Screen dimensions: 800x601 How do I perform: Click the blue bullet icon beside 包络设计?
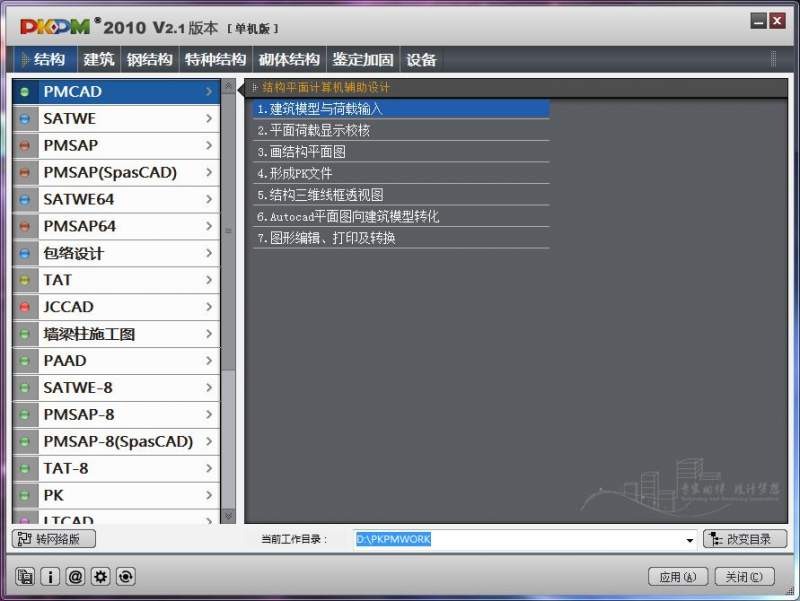click(24, 254)
